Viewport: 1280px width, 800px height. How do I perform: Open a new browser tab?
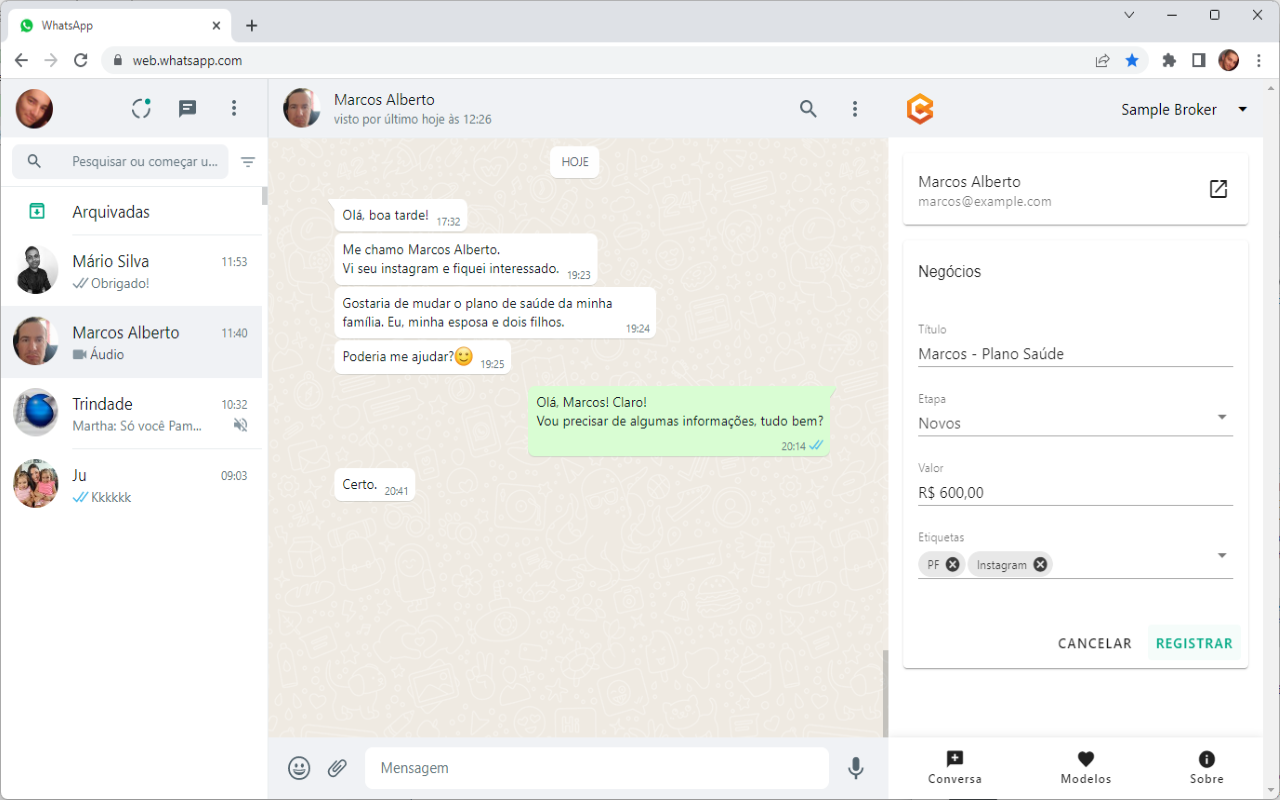point(251,26)
